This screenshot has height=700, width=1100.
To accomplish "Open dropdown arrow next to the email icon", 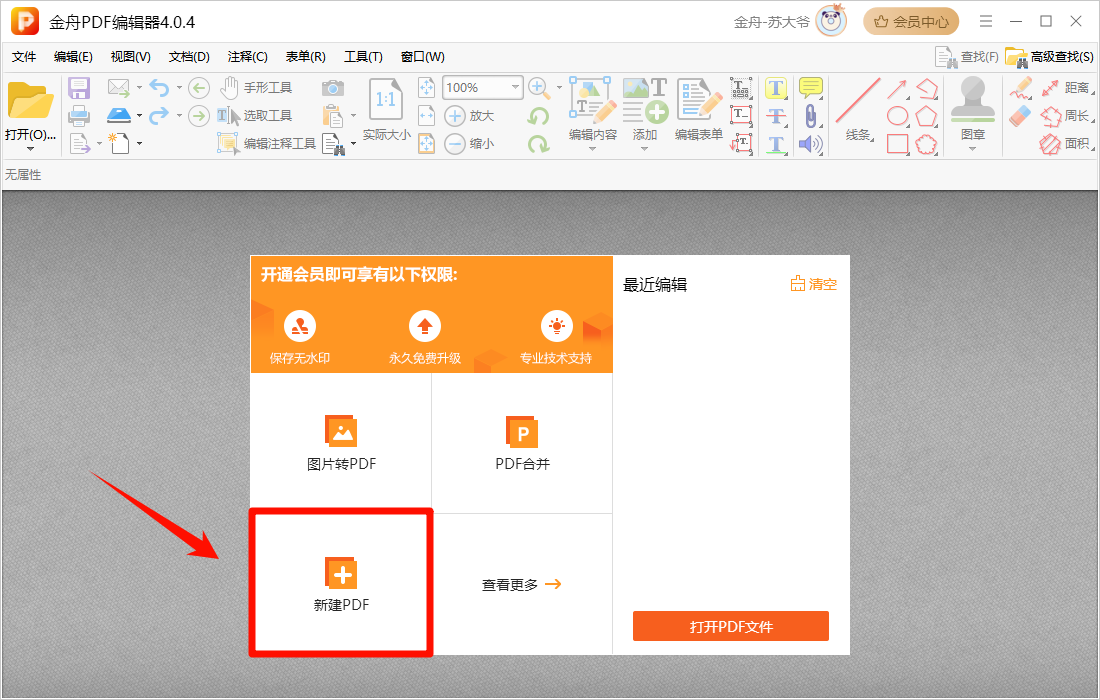I will click(139, 88).
